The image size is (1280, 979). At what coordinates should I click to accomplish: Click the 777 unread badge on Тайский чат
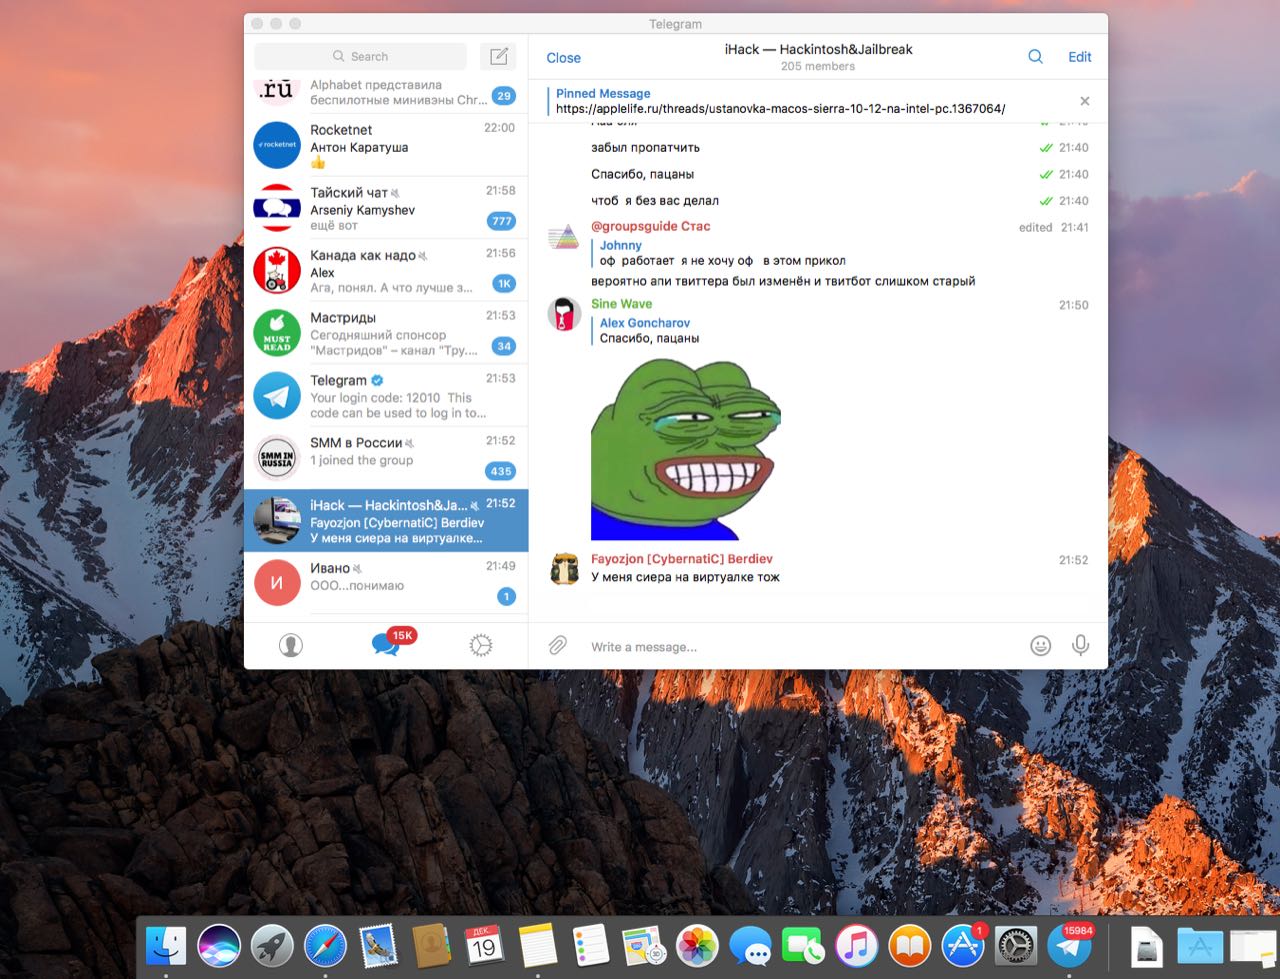502,221
